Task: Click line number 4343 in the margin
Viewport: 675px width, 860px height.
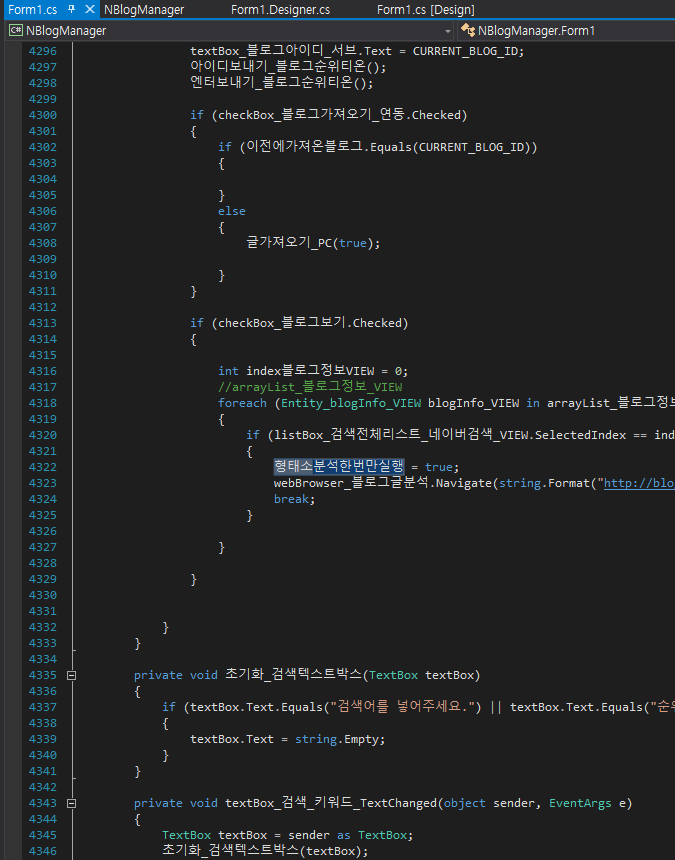Action: point(43,803)
